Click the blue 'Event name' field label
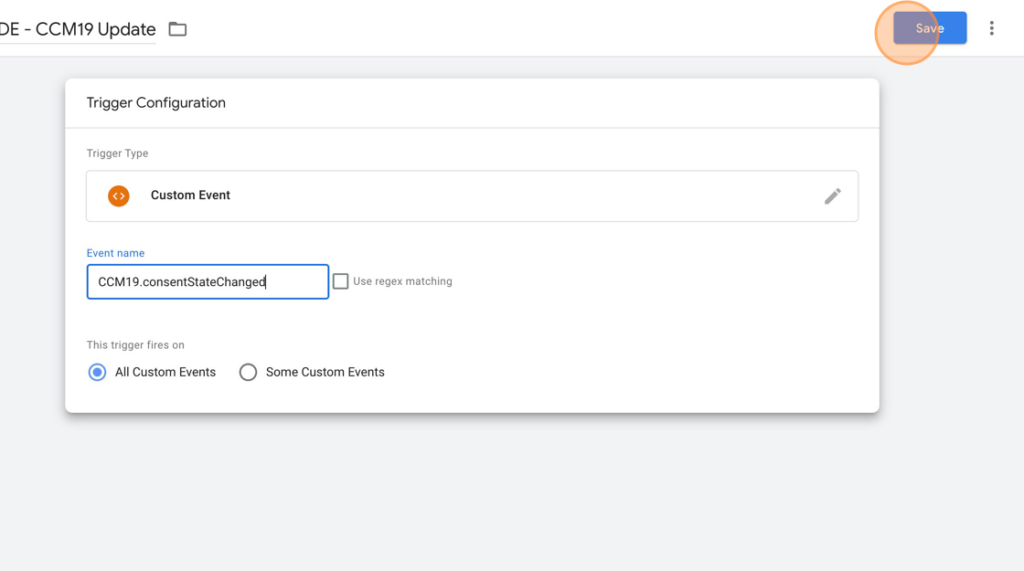 116,253
